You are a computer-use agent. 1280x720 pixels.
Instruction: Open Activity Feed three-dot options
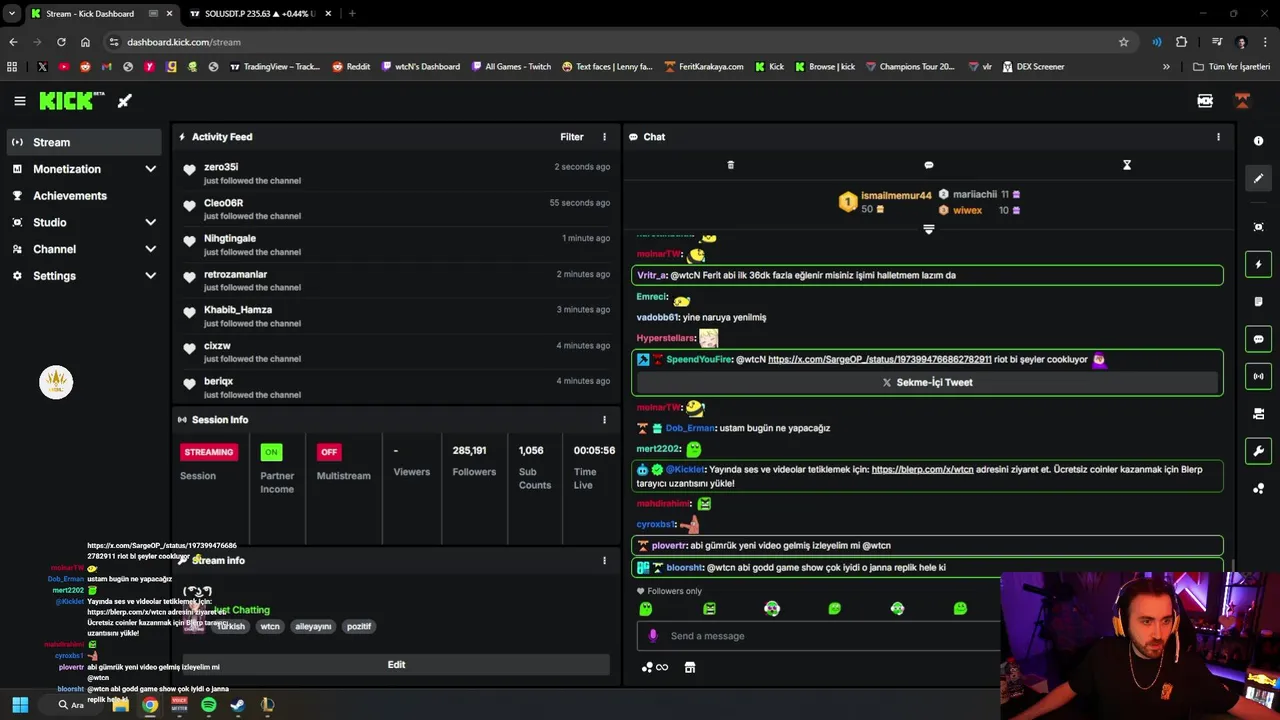(604, 137)
